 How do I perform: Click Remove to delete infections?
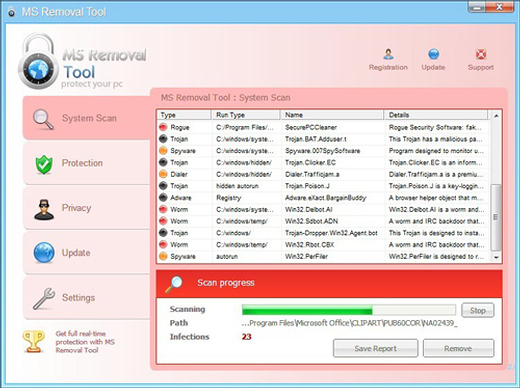pyautogui.click(x=458, y=348)
